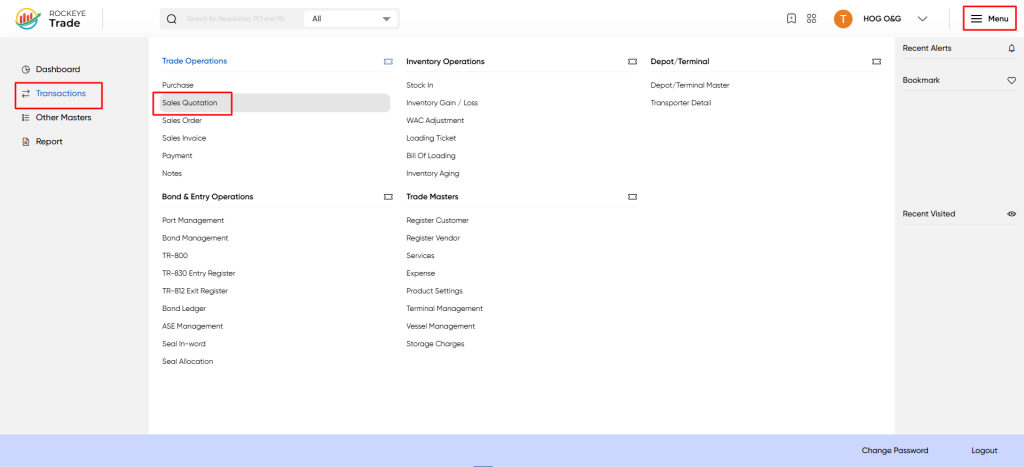This screenshot has height=467, width=1024.
Task: Open Stock In
Action: tap(420, 86)
